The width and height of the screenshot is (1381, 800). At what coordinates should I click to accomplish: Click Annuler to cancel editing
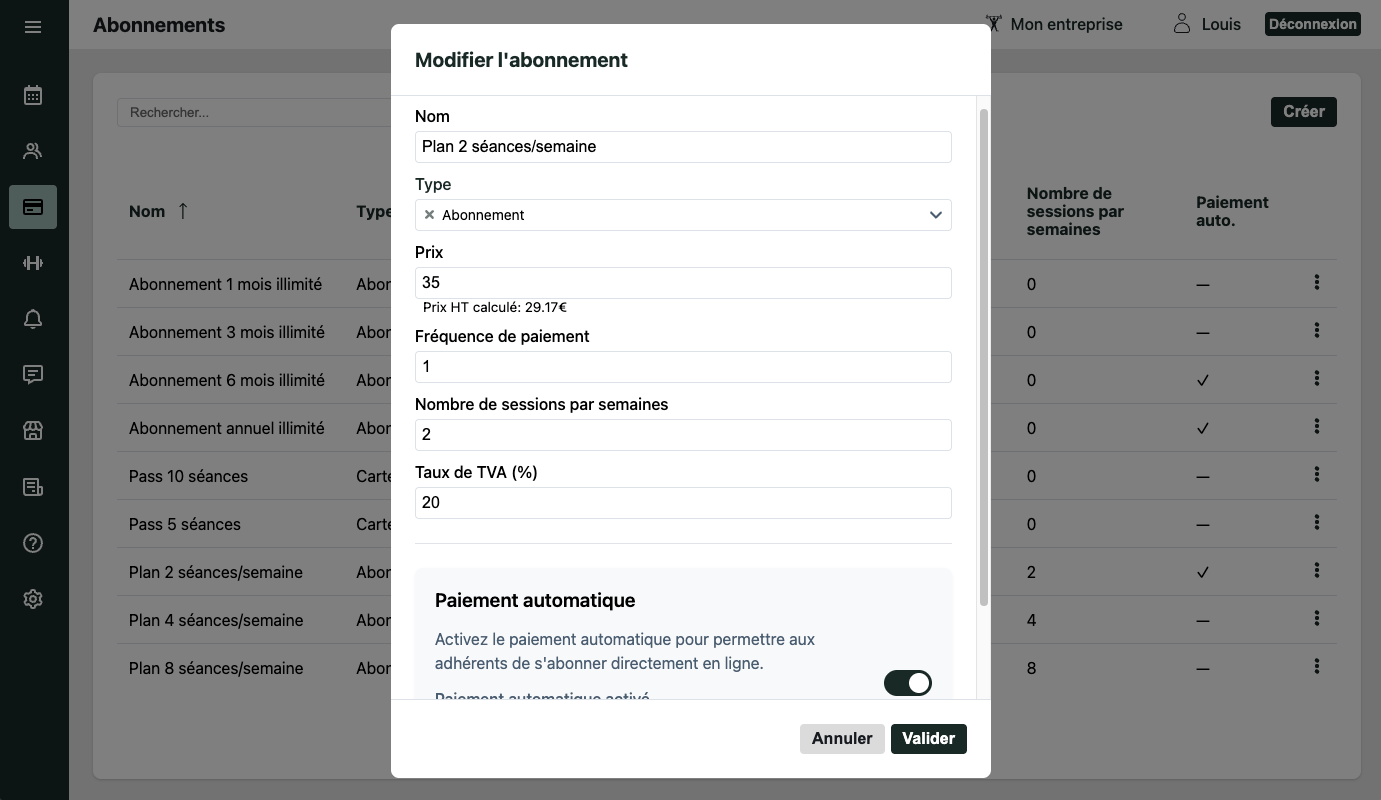click(842, 739)
